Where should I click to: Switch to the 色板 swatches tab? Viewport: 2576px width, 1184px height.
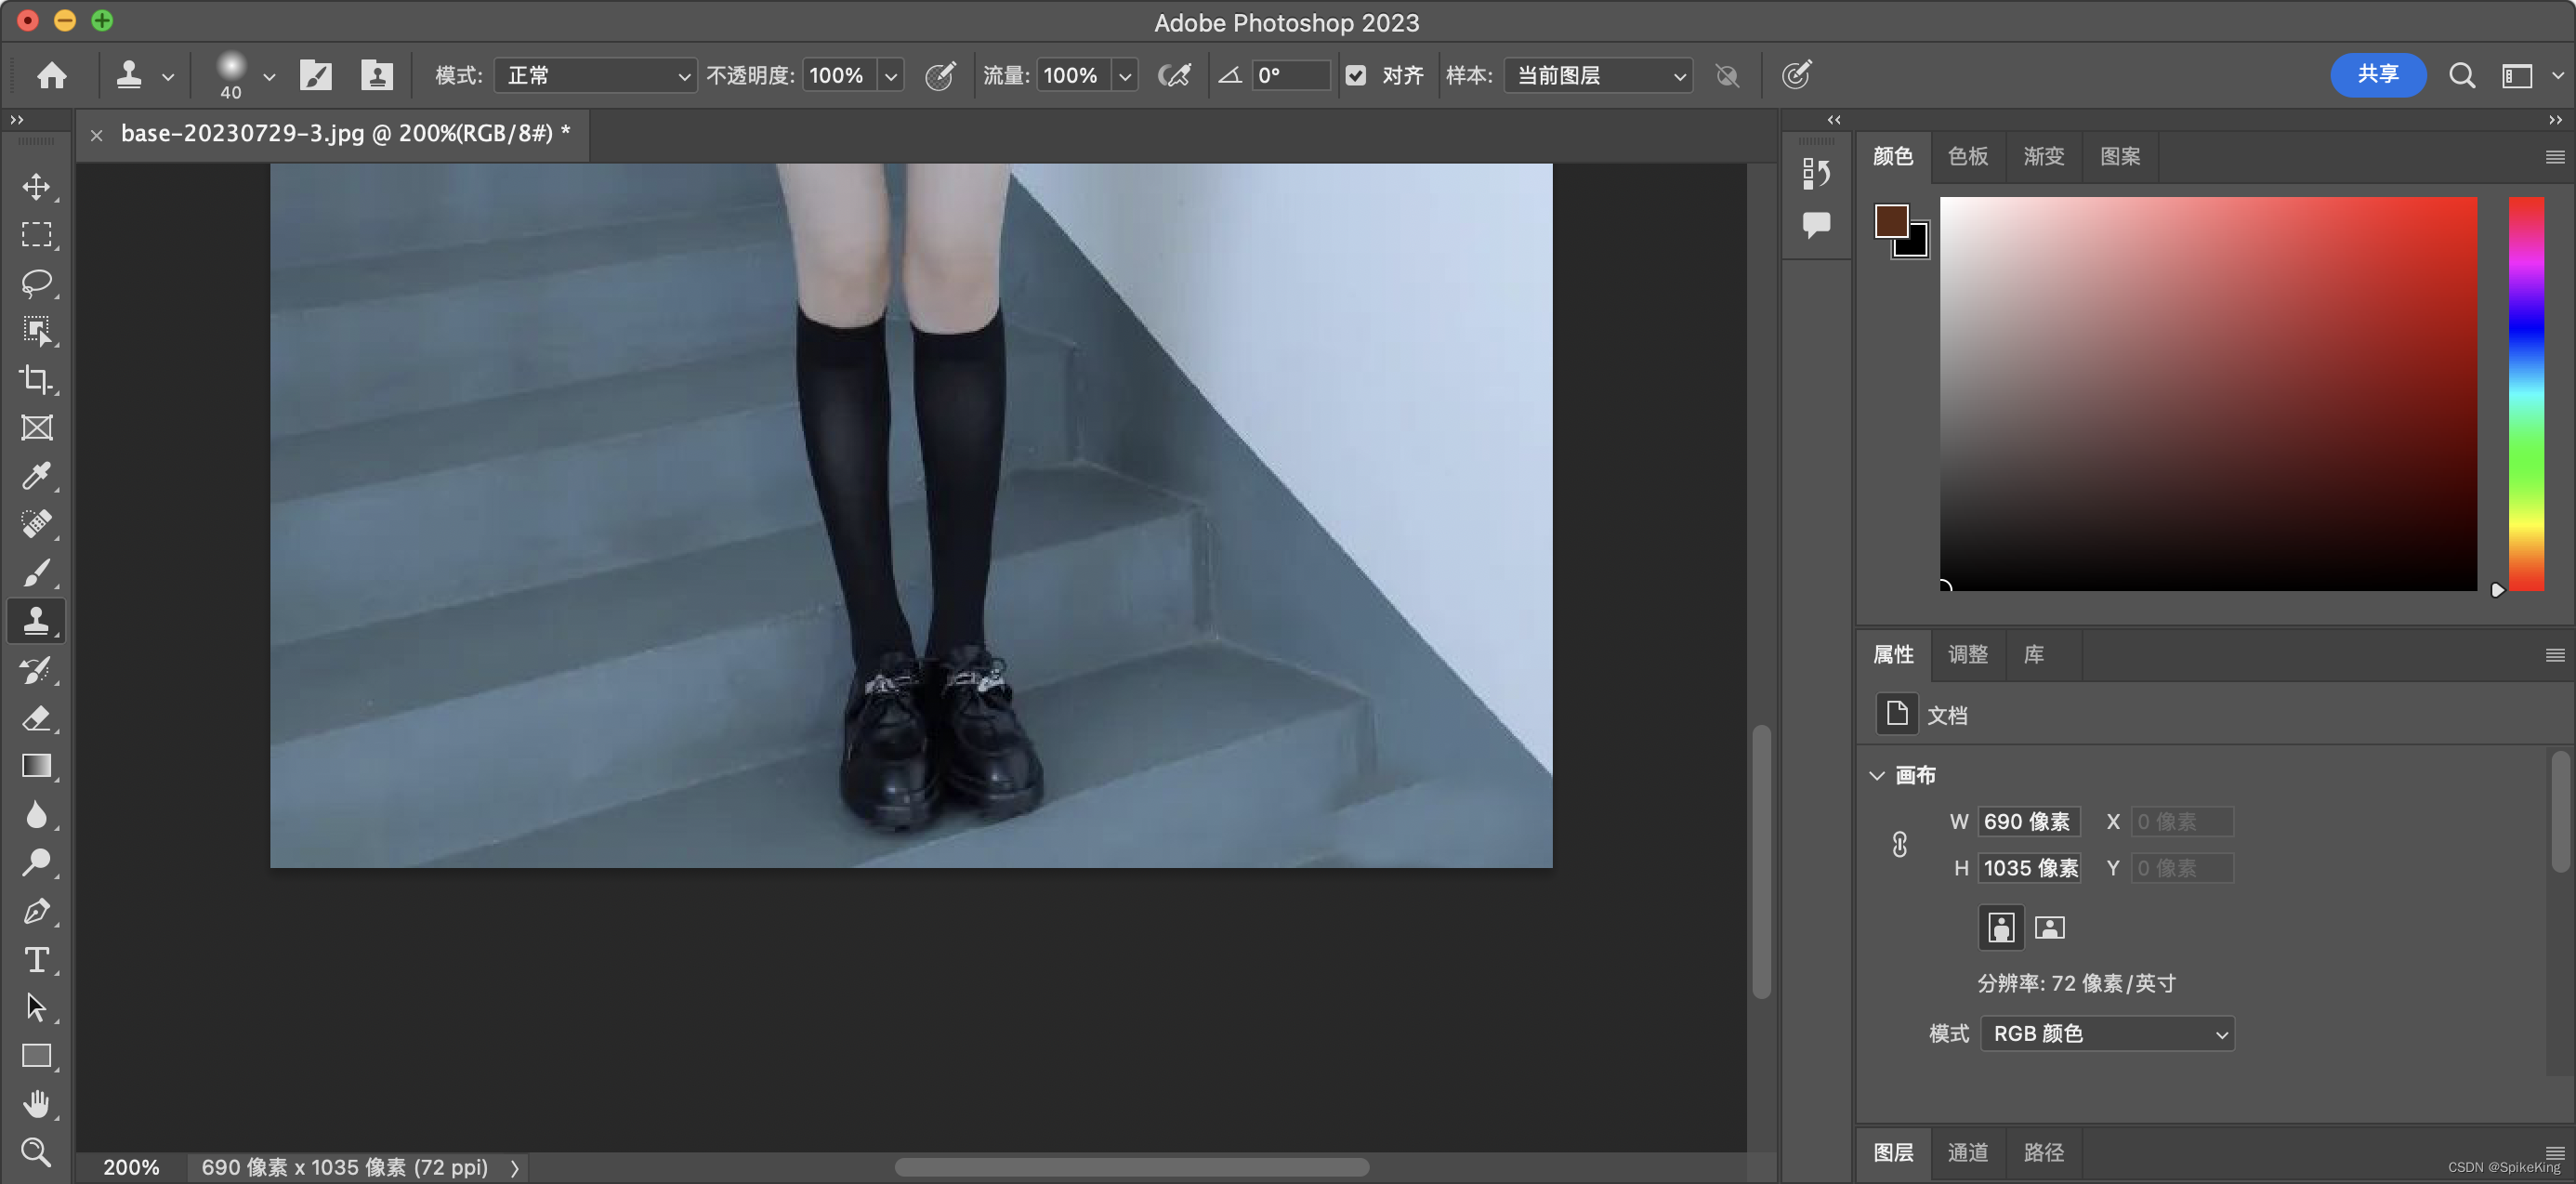click(1967, 156)
